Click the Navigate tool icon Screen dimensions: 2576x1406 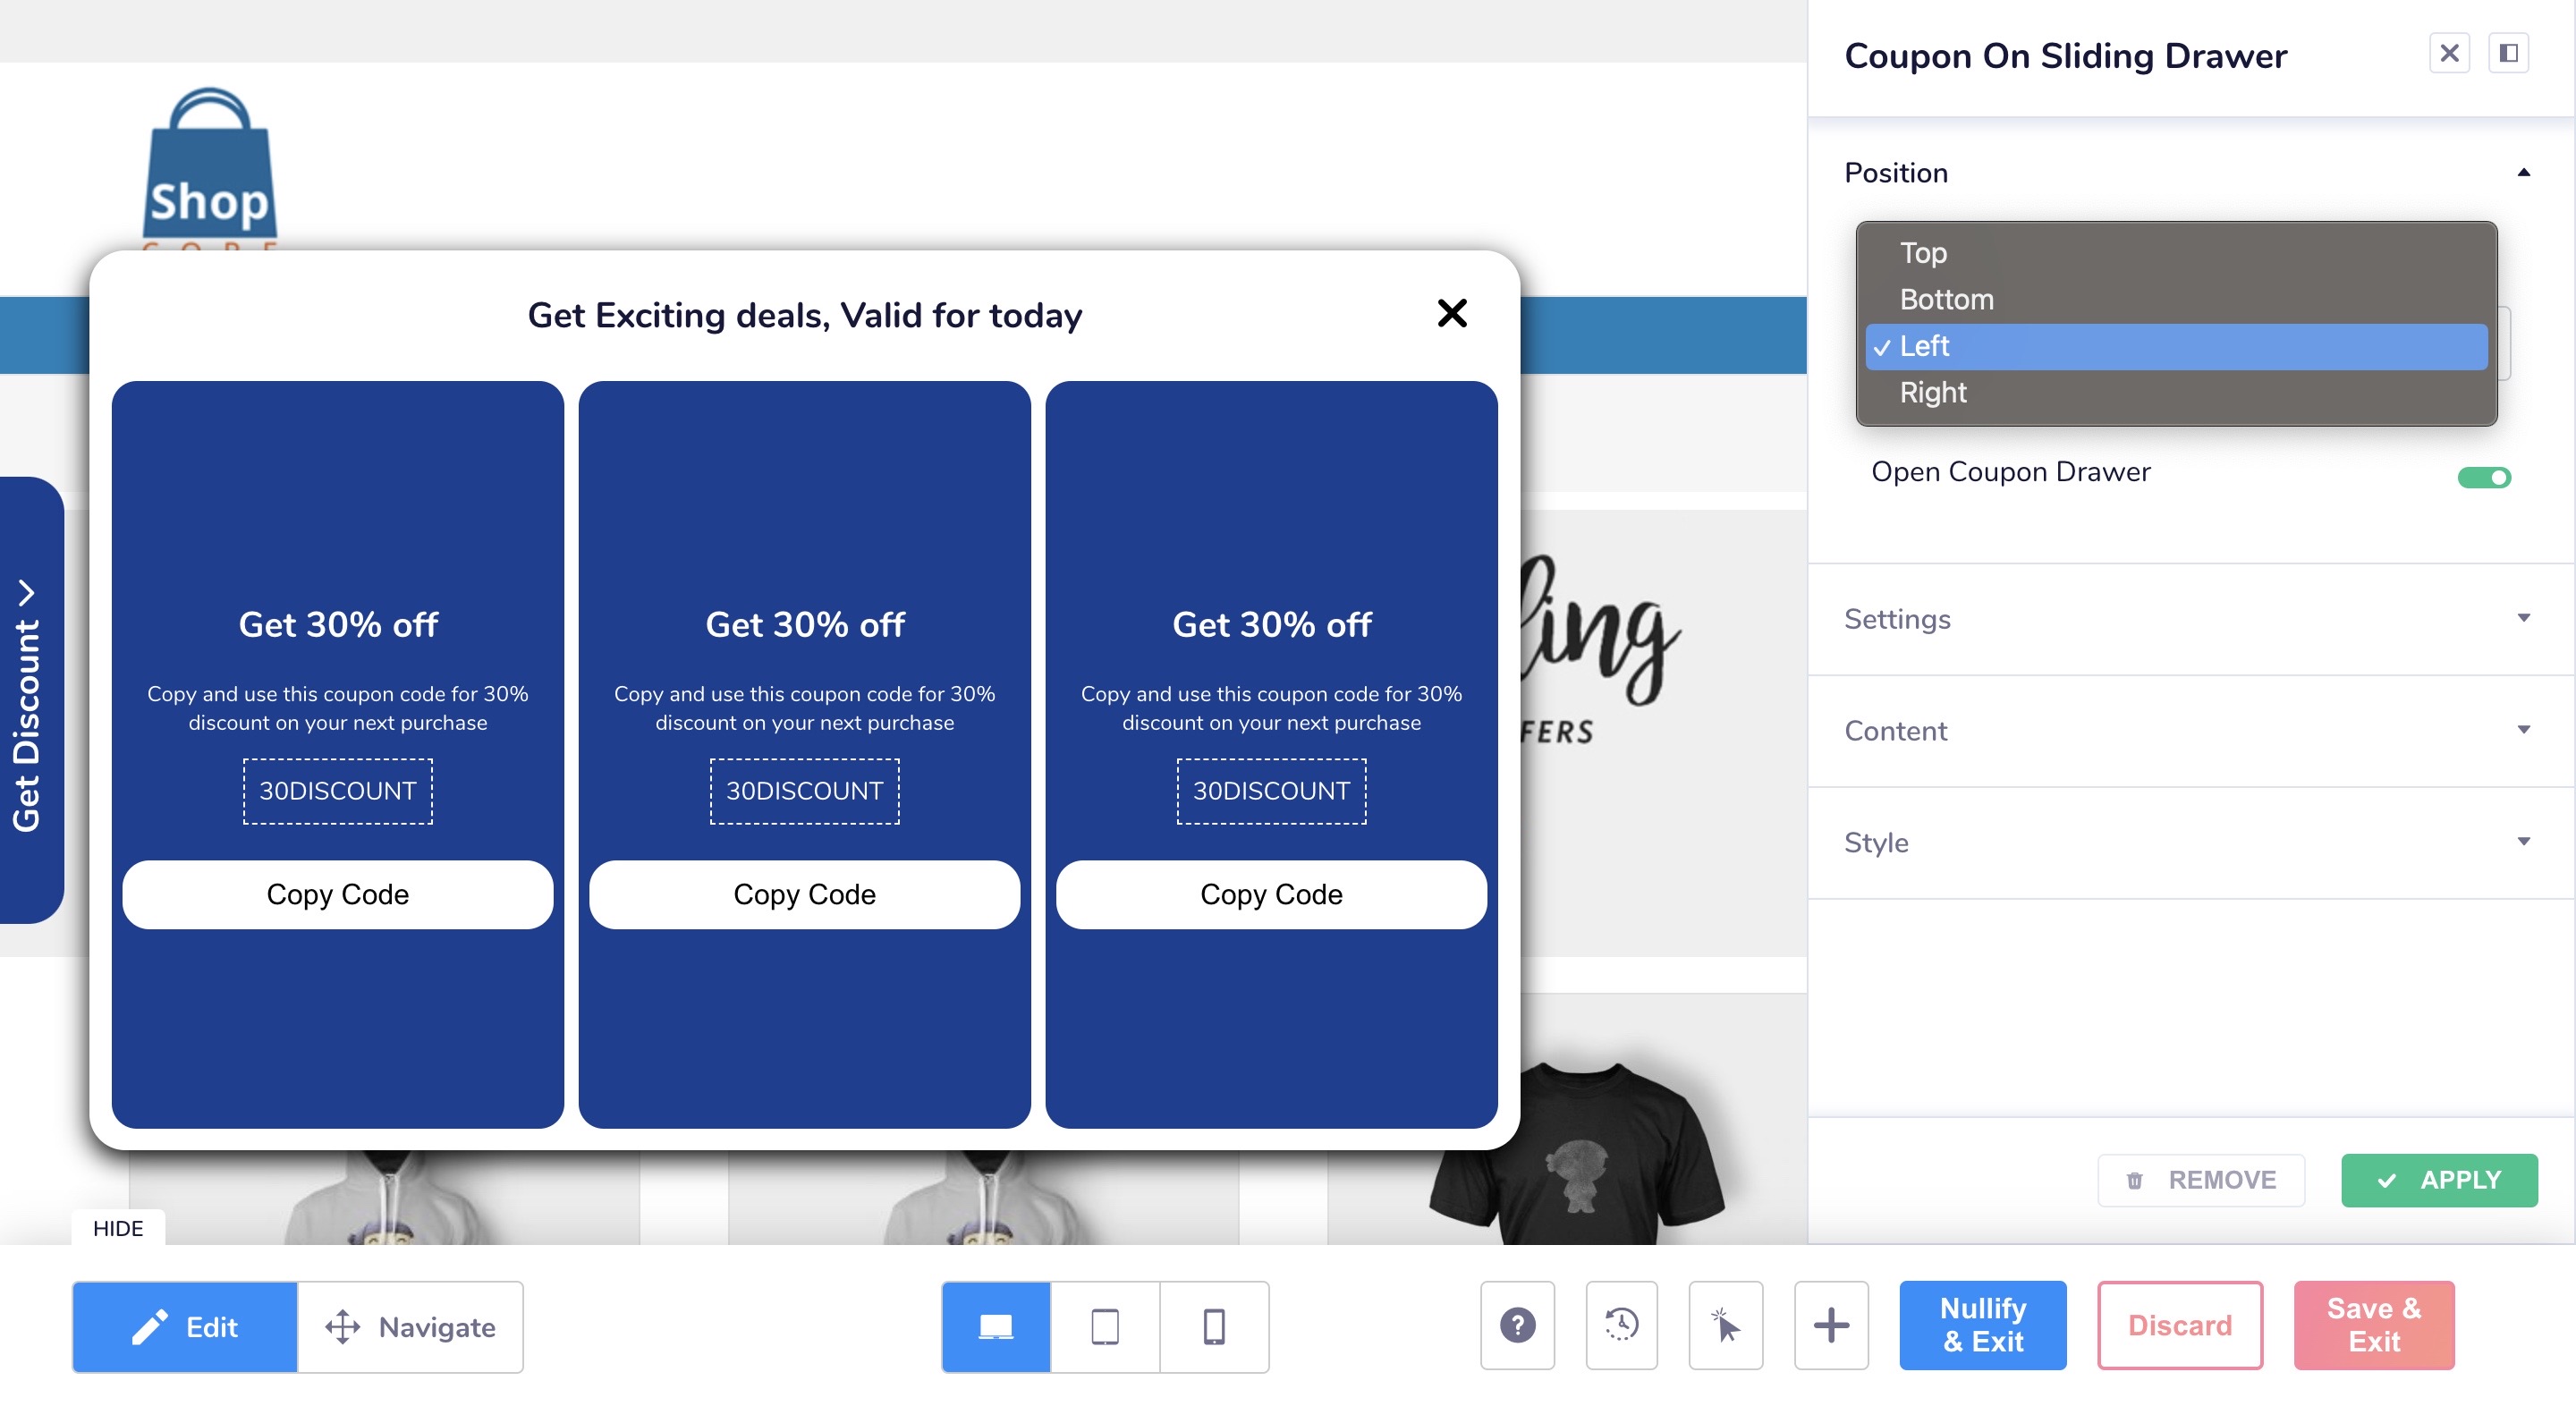coord(341,1326)
